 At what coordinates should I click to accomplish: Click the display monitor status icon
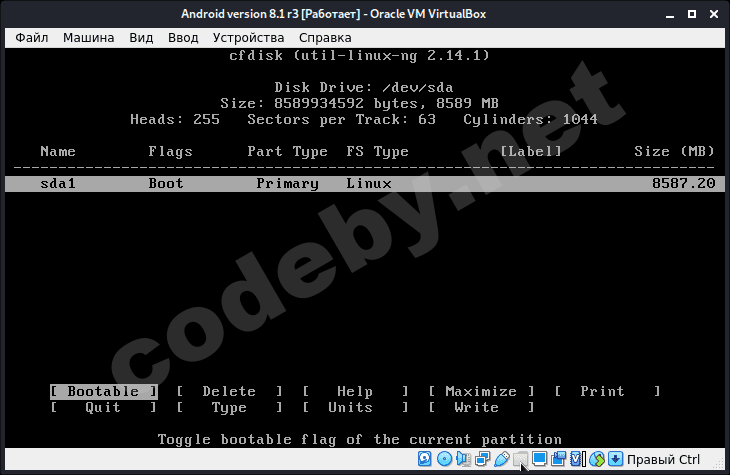pyautogui.click(x=539, y=459)
